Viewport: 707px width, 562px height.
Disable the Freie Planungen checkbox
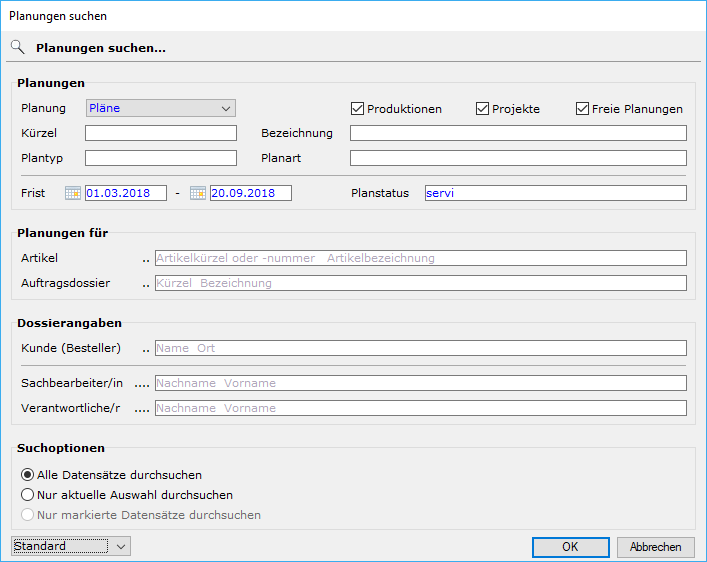tap(582, 109)
